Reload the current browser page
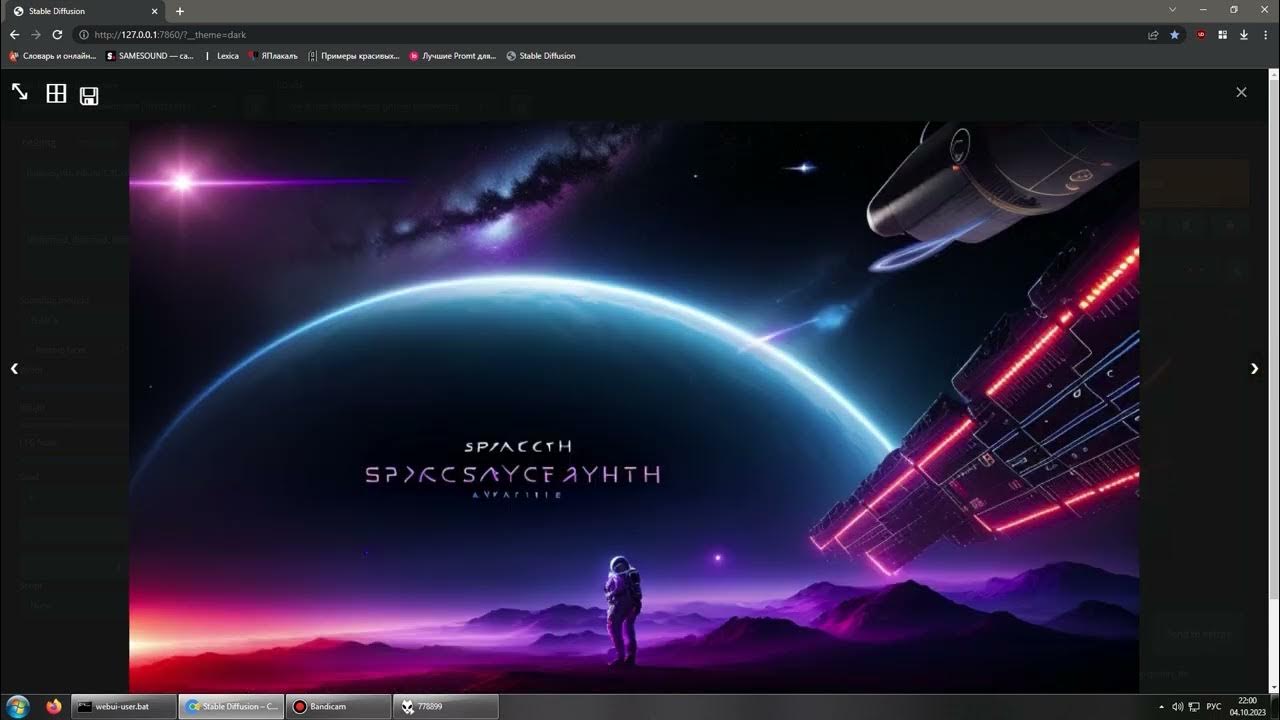The width and height of the screenshot is (1280, 720). (57, 34)
